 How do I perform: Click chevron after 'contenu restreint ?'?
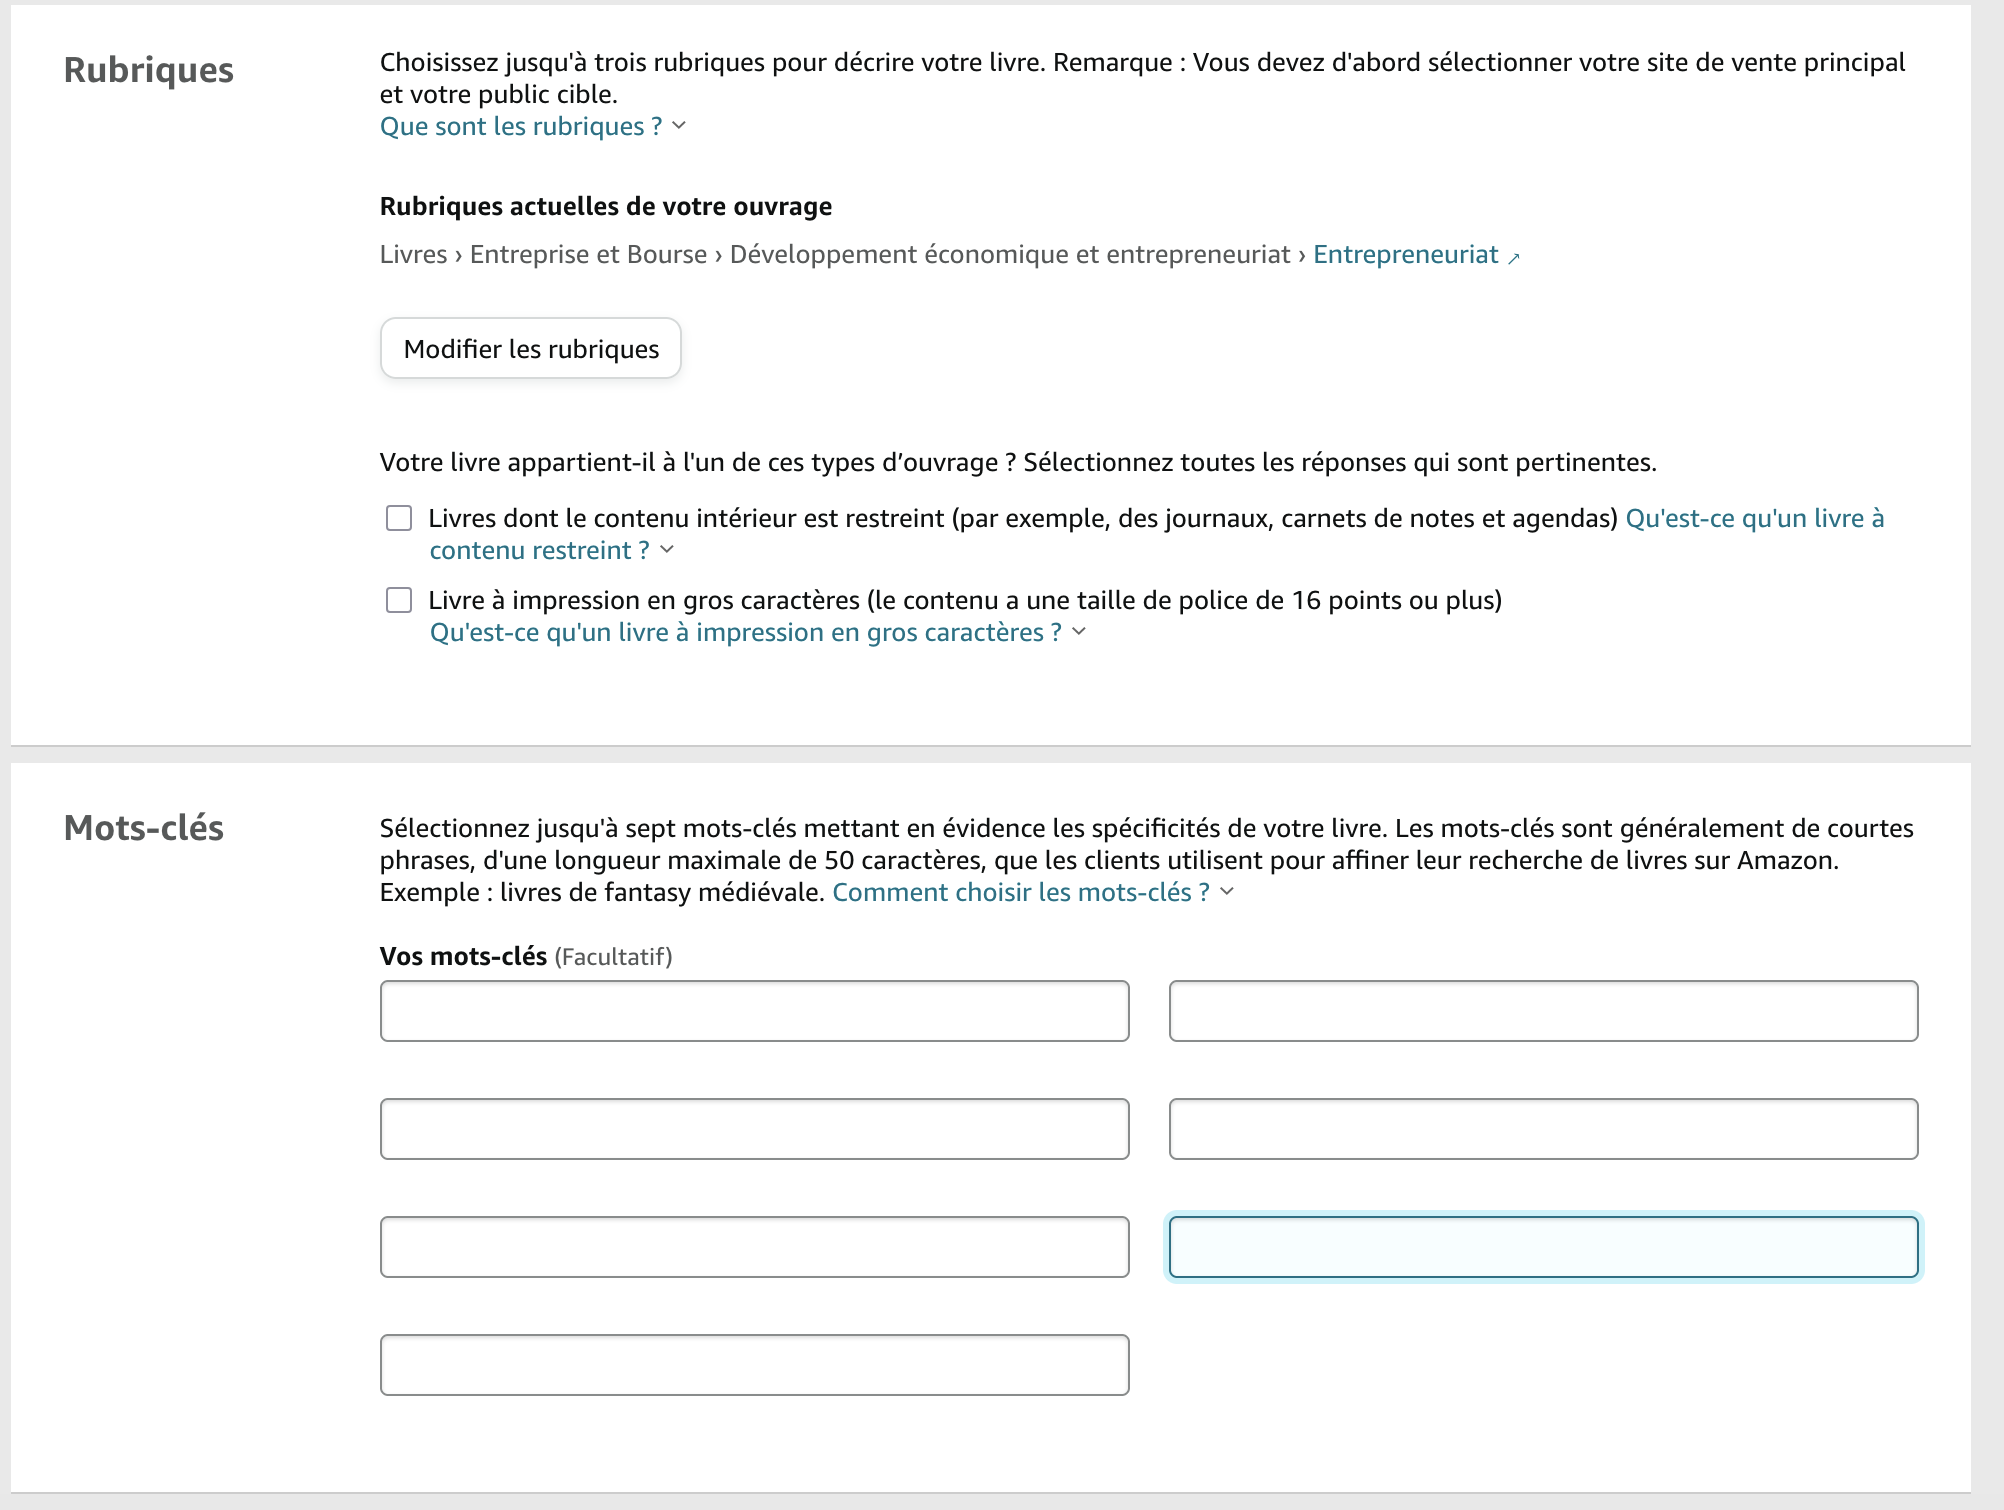(667, 550)
